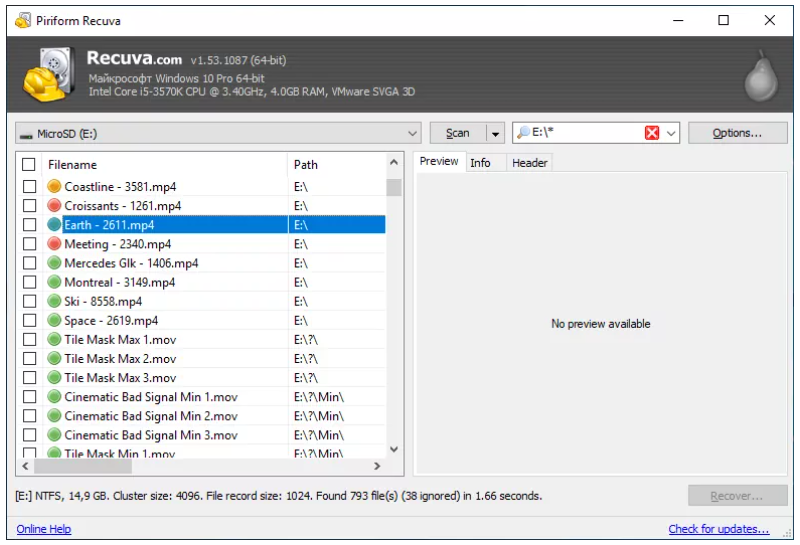This screenshot has width=800, height=545.
Task: Click the Piriform Recuva title bar icon
Action: [23, 21]
